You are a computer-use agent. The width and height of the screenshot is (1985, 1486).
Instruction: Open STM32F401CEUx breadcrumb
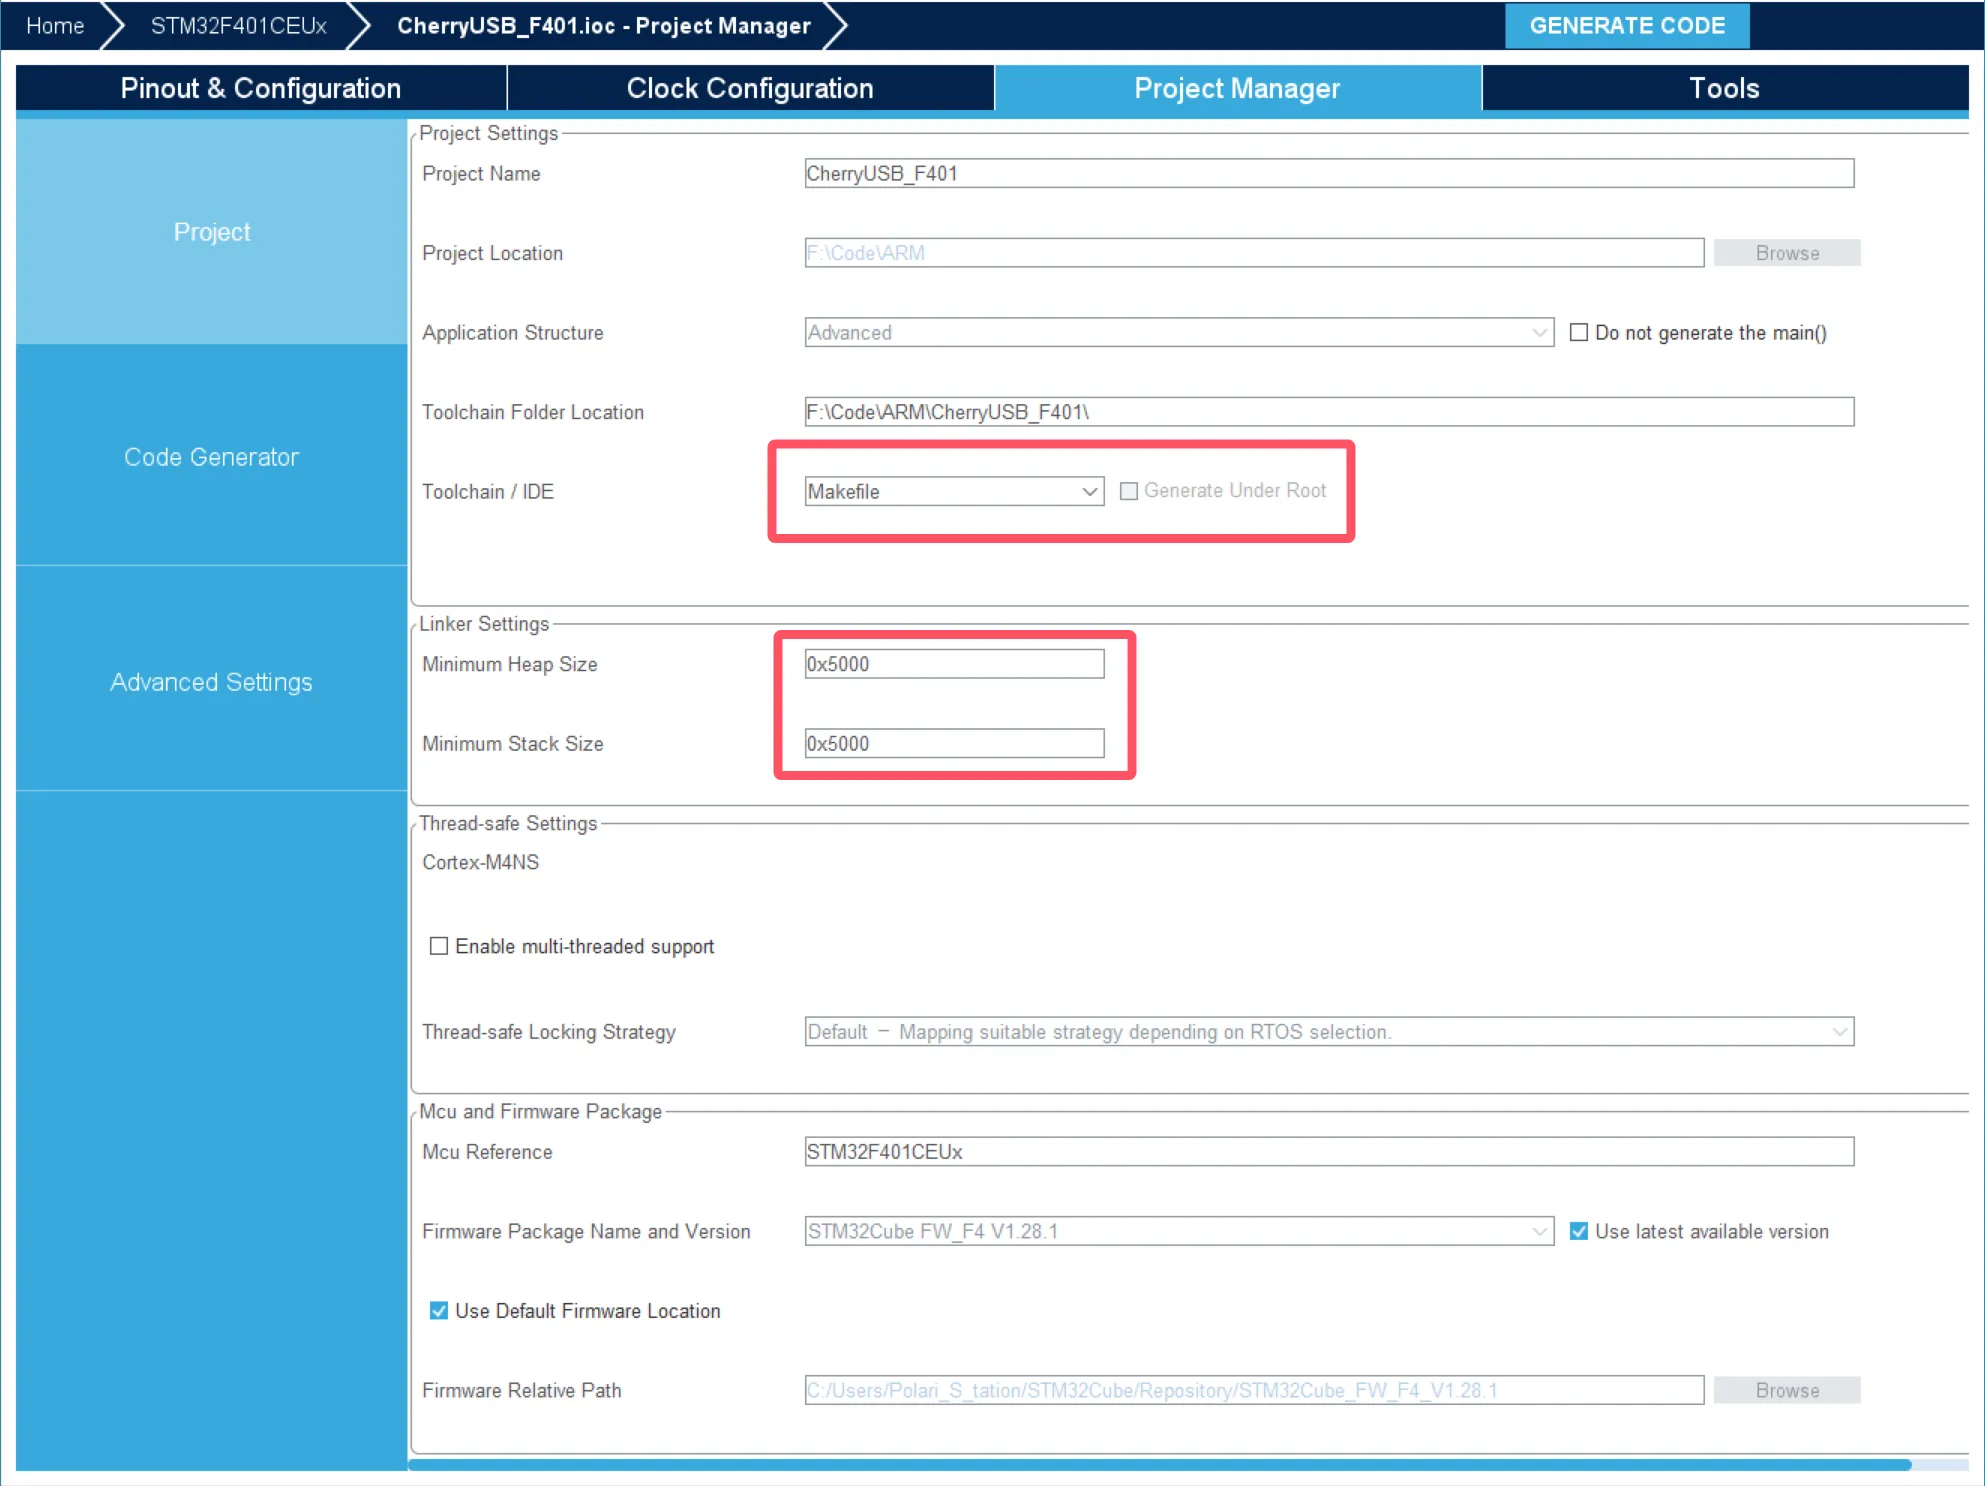(238, 25)
